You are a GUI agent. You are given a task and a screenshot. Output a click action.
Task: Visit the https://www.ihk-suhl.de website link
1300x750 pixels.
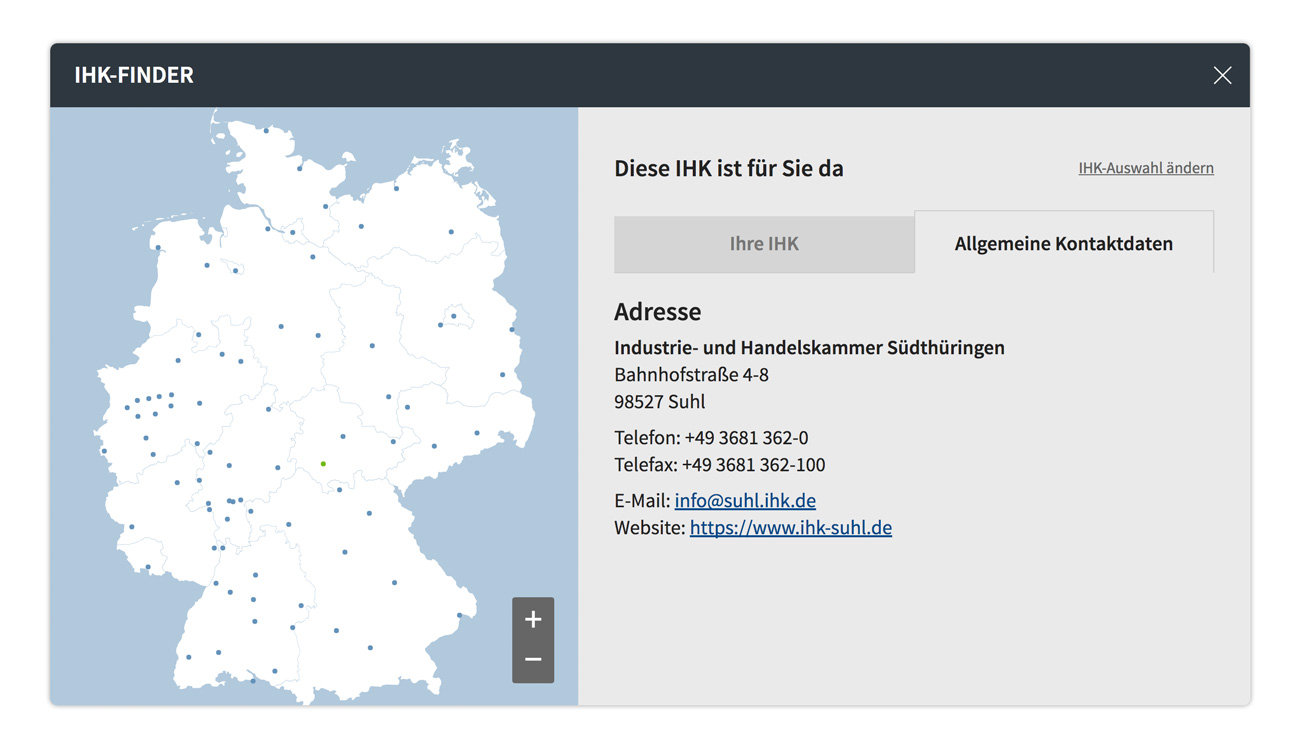[x=791, y=527]
